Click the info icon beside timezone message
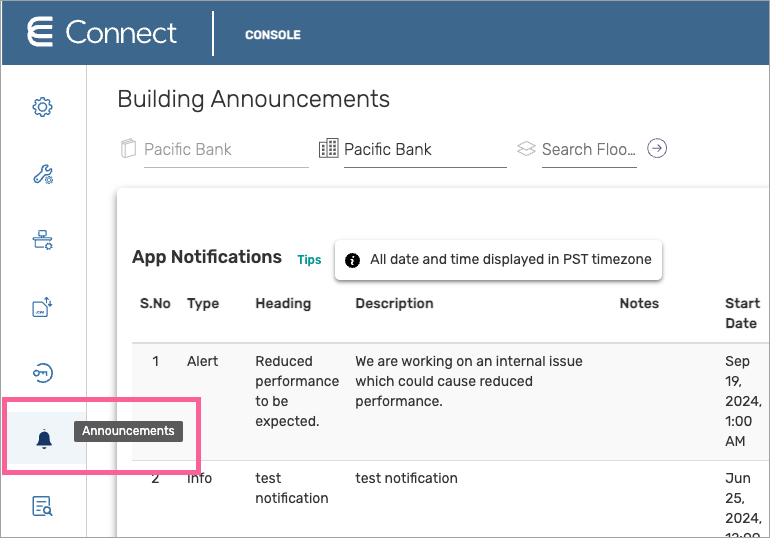 [352, 260]
